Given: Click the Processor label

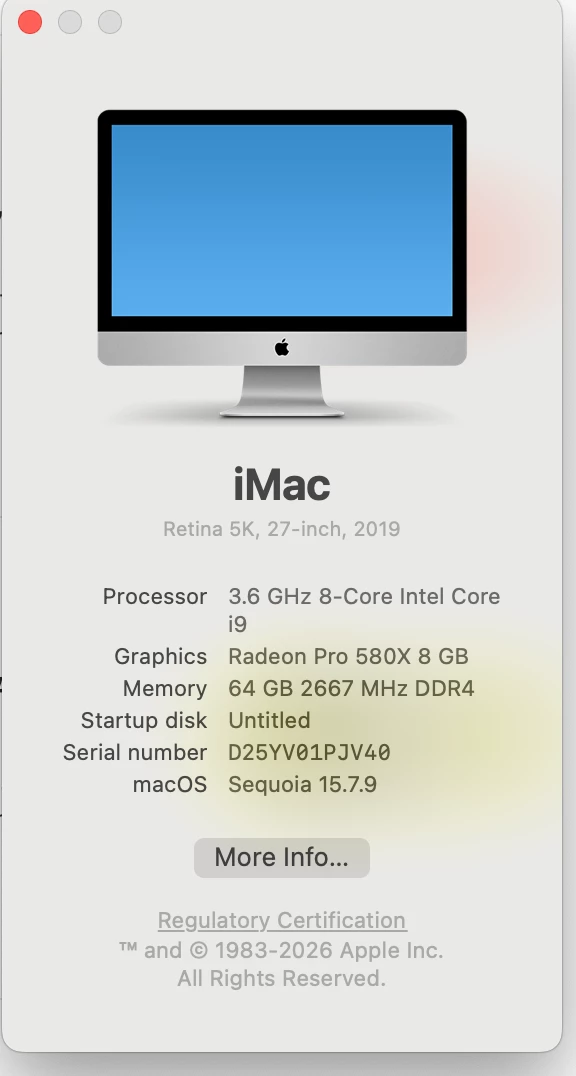Looking at the screenshot, I should (154, 596).
